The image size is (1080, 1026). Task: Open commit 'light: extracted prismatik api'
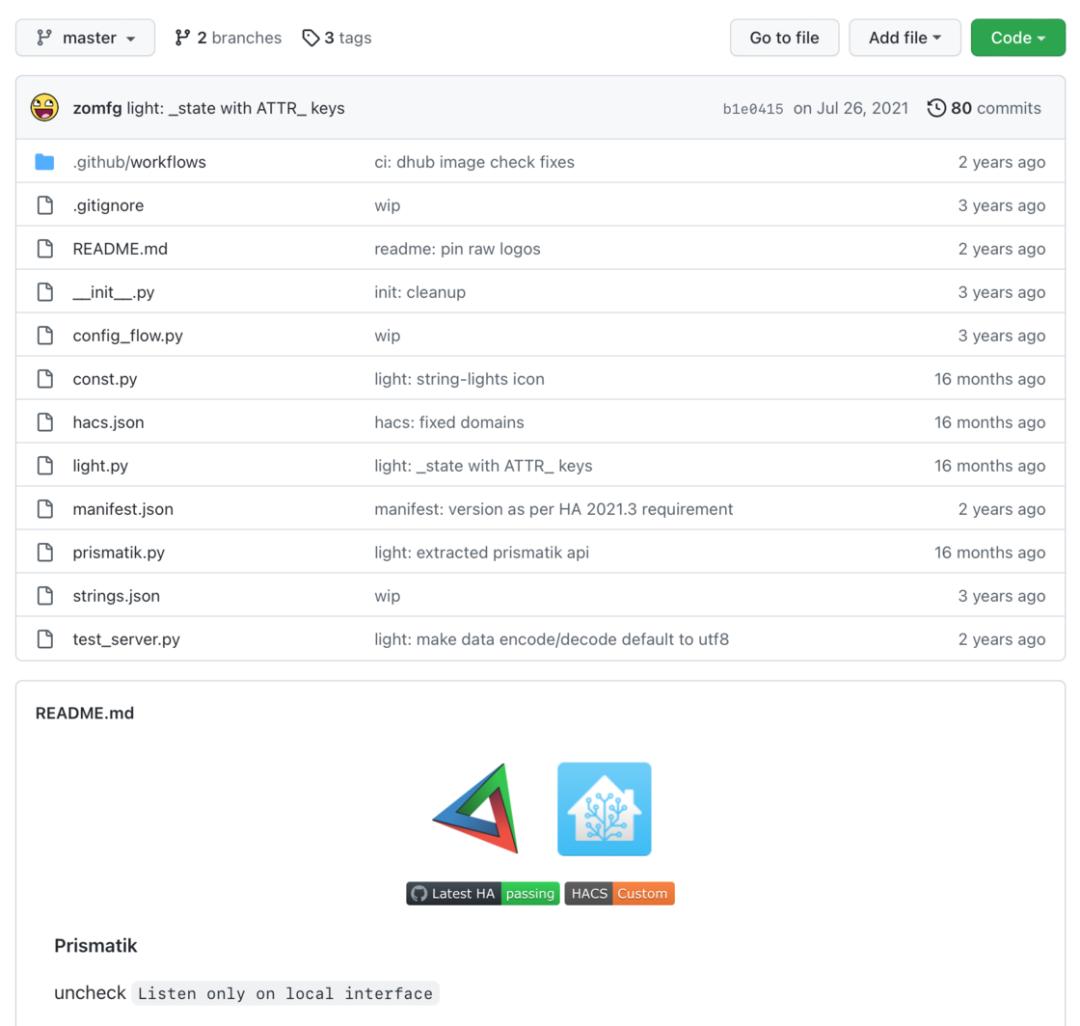click(x=481, y=552)
